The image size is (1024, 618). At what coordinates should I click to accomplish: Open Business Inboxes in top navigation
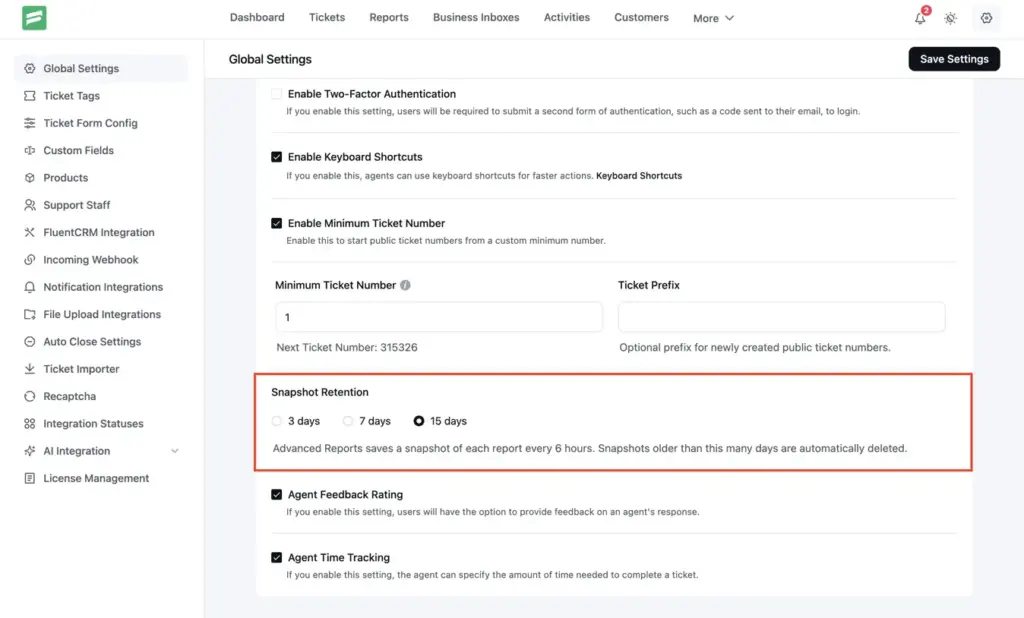[x=476, y=18]
